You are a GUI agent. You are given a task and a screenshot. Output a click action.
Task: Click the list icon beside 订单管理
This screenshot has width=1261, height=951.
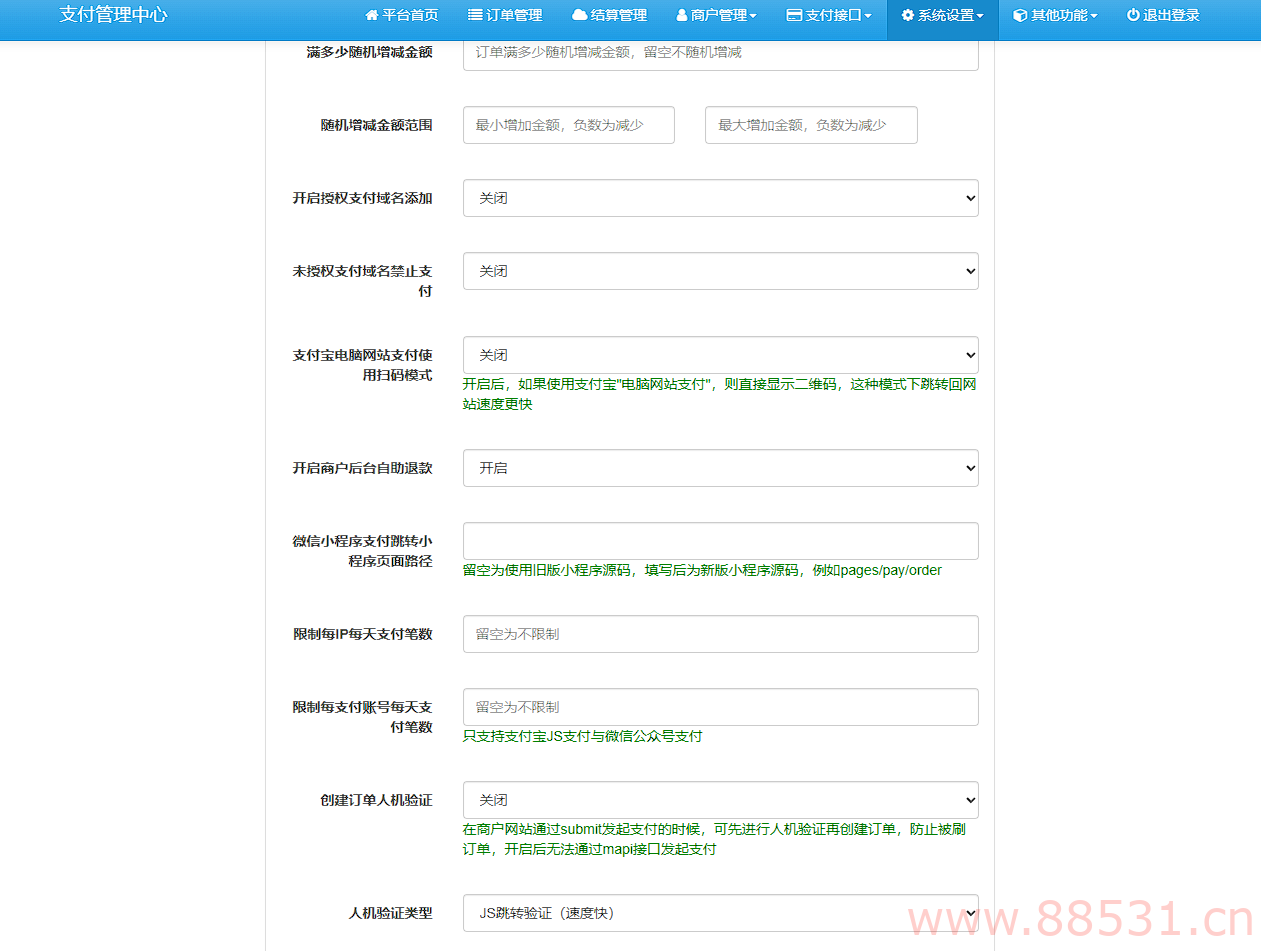point(475,16)
